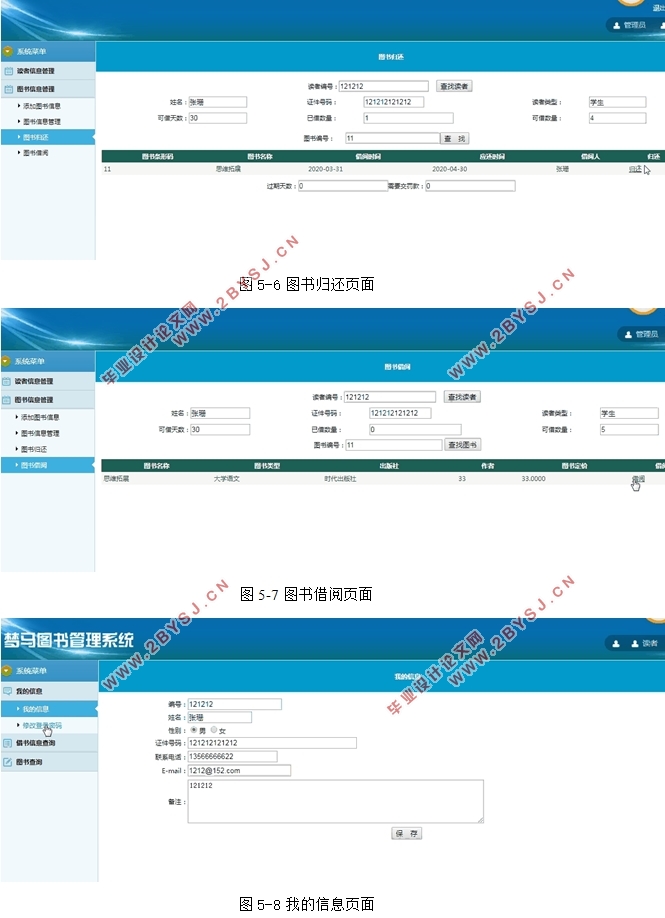This screenshot has width=665, height=918.
Task: Click the 借阅 link in the book row
Action: point(638,479)
